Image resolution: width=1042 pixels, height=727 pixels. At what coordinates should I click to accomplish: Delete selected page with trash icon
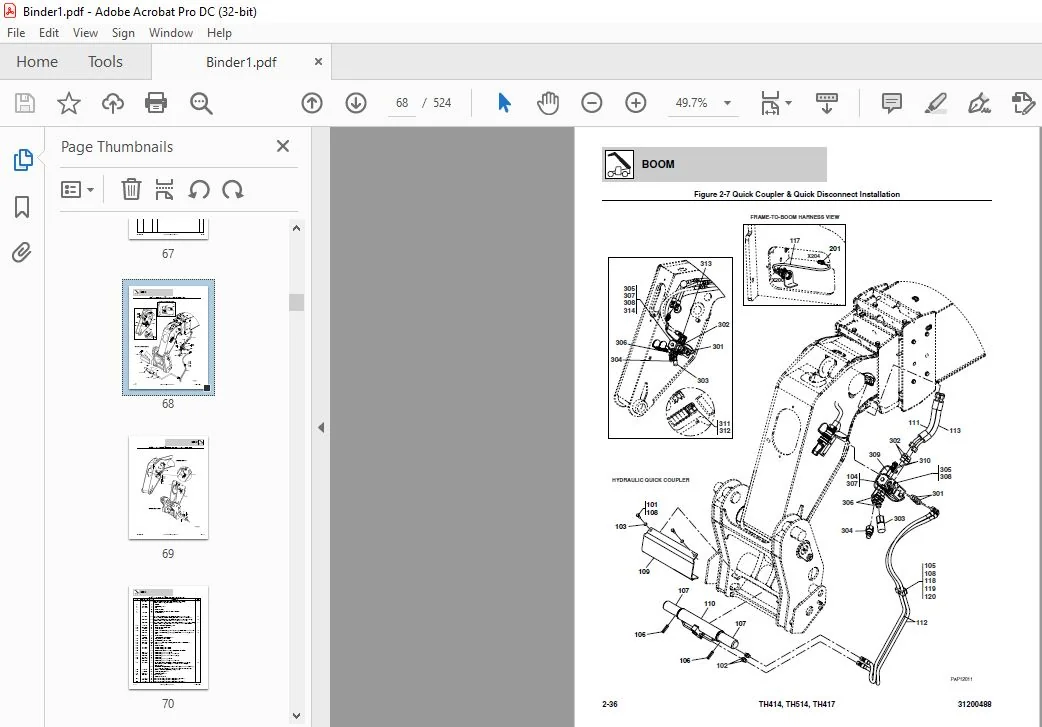131,189
